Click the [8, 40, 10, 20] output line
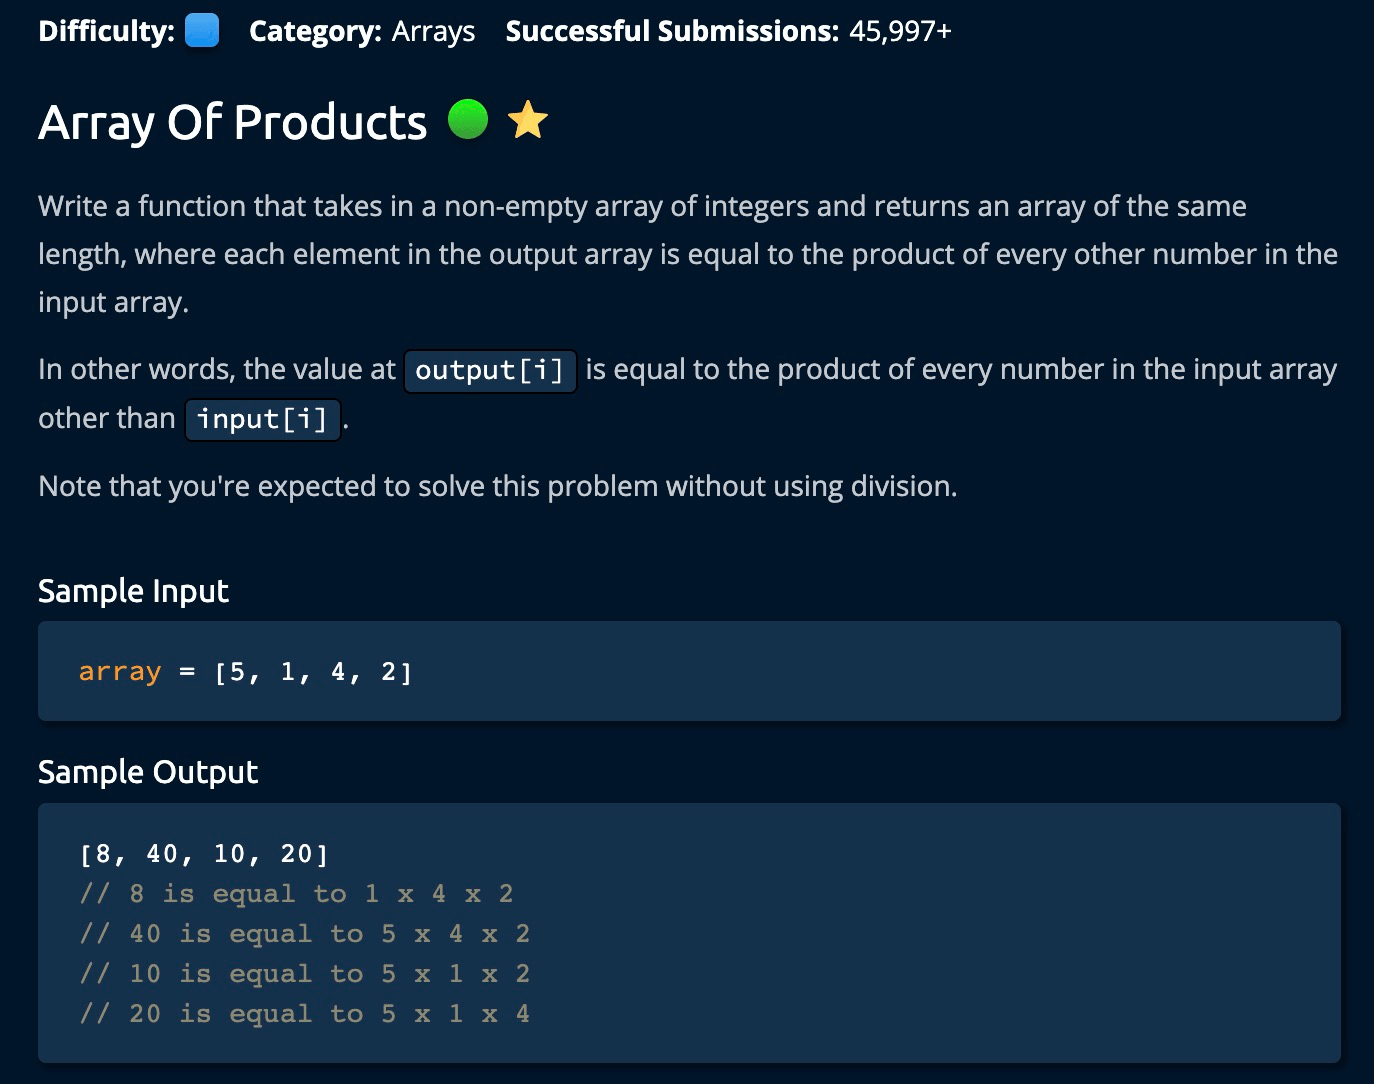1374x1084 pixels. [x=204, y=854]
